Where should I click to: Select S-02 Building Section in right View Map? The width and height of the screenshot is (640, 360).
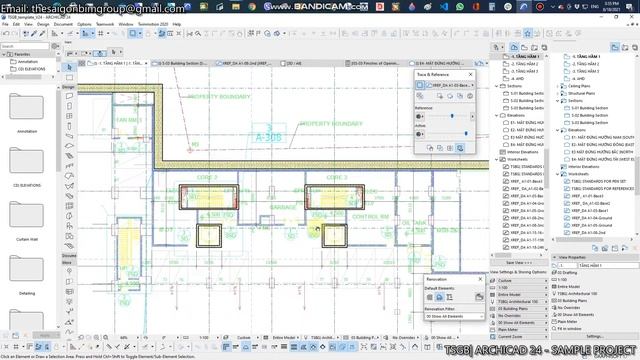[590, 116]
